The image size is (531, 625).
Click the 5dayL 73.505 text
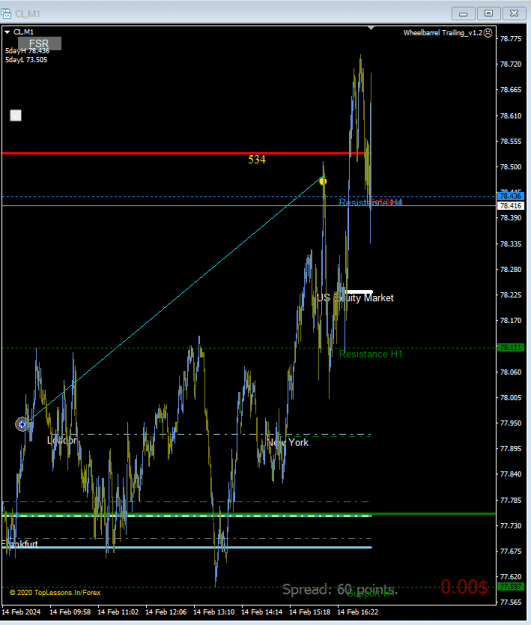point(26,60)
